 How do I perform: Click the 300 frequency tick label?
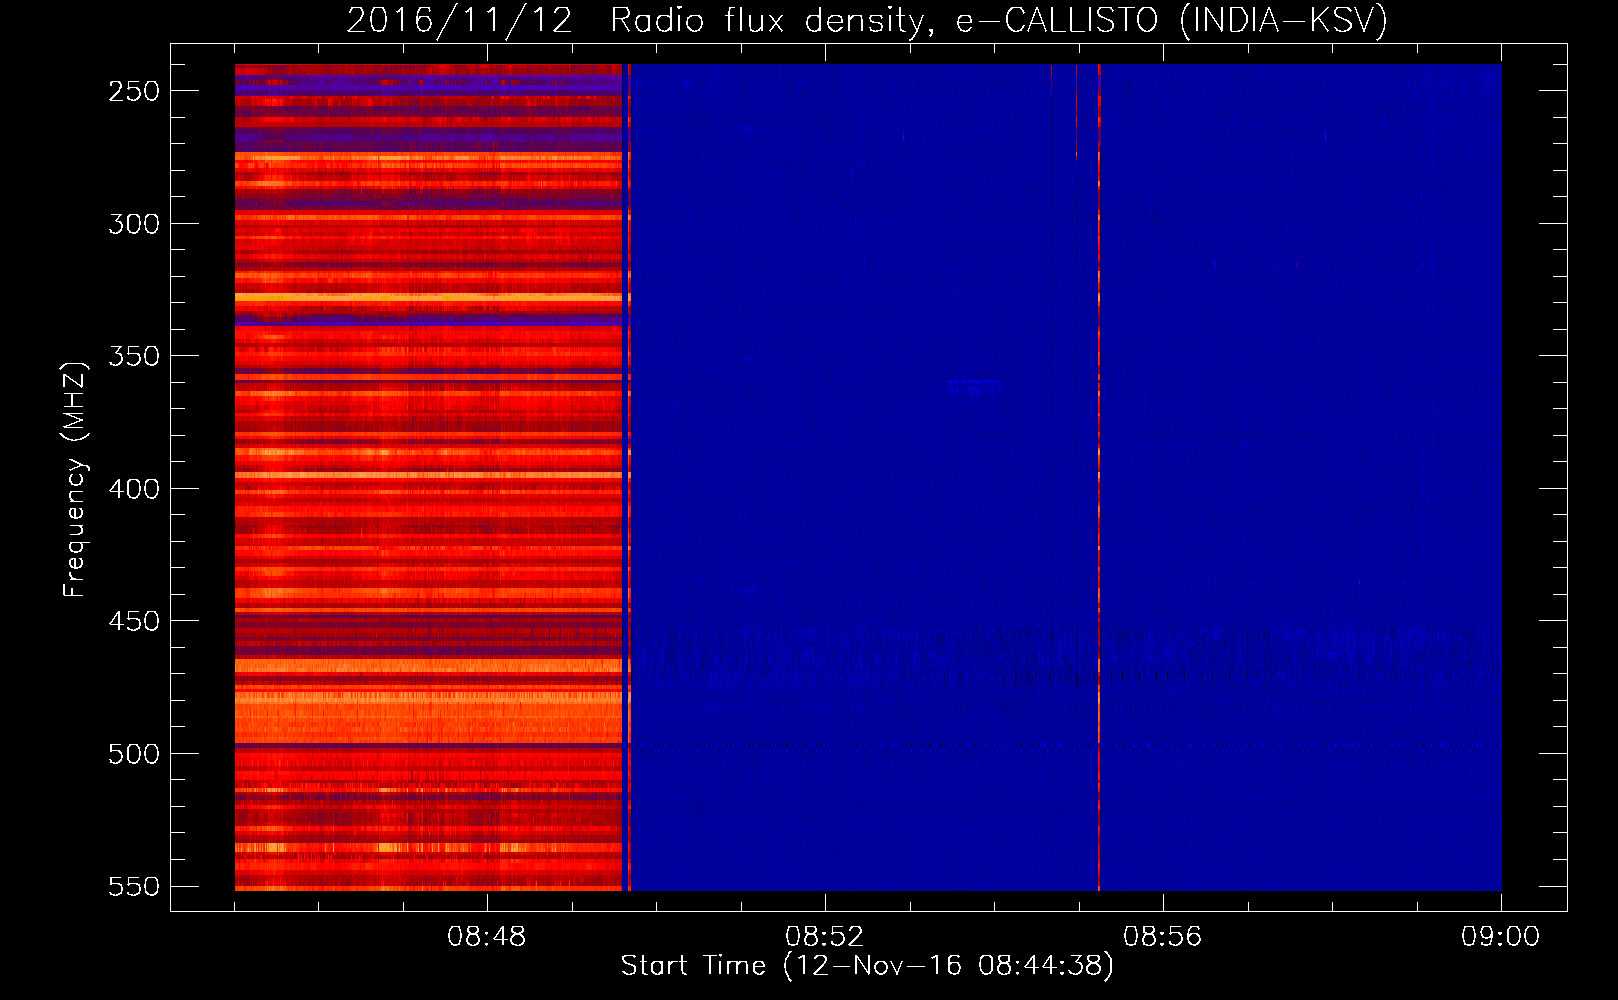(134, 224)
